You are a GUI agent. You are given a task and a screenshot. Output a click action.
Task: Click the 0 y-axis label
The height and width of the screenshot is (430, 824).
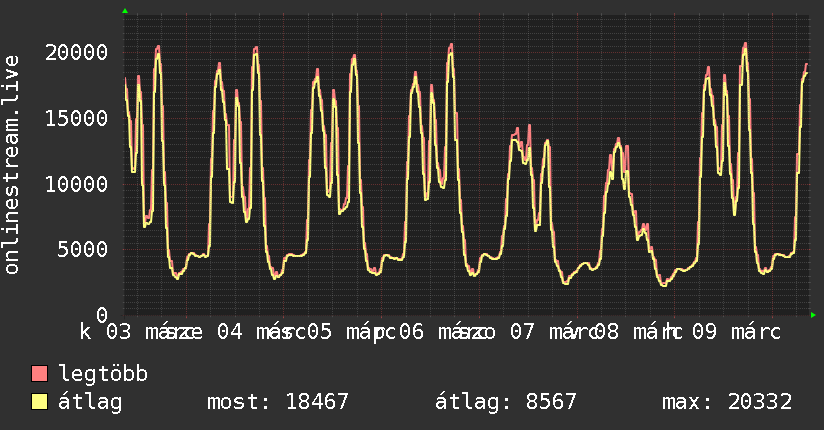coord(102,315)
